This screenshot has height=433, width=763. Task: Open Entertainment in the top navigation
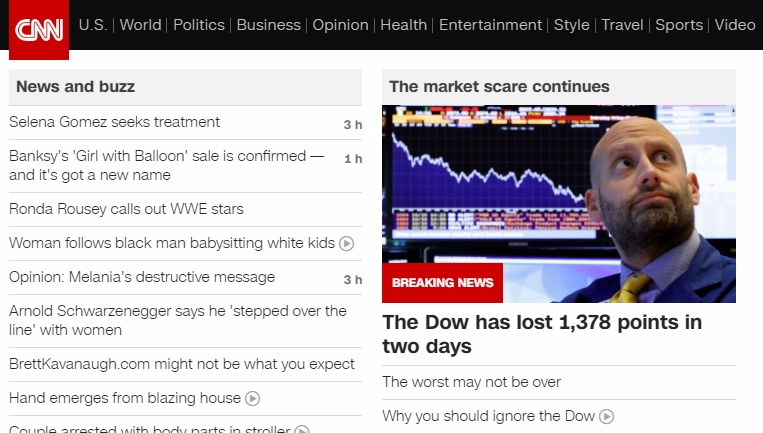point(490,25)
